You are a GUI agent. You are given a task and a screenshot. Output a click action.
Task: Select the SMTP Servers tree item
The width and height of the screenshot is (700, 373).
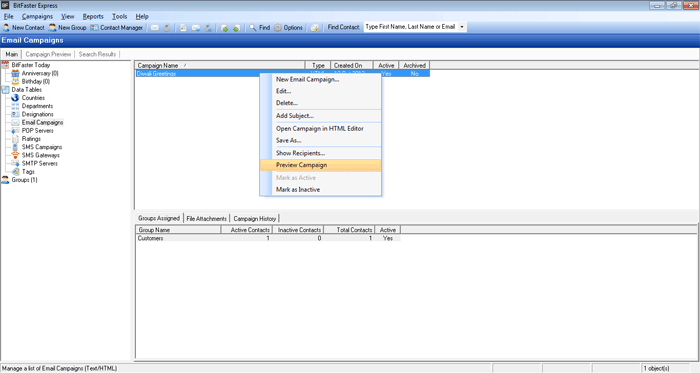coord(39,164)
